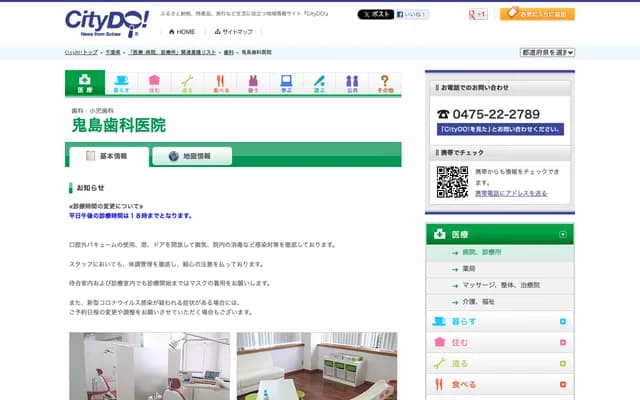
Task: Select the 遊ぶ baseball bat category icon
Action: (320, 84)
